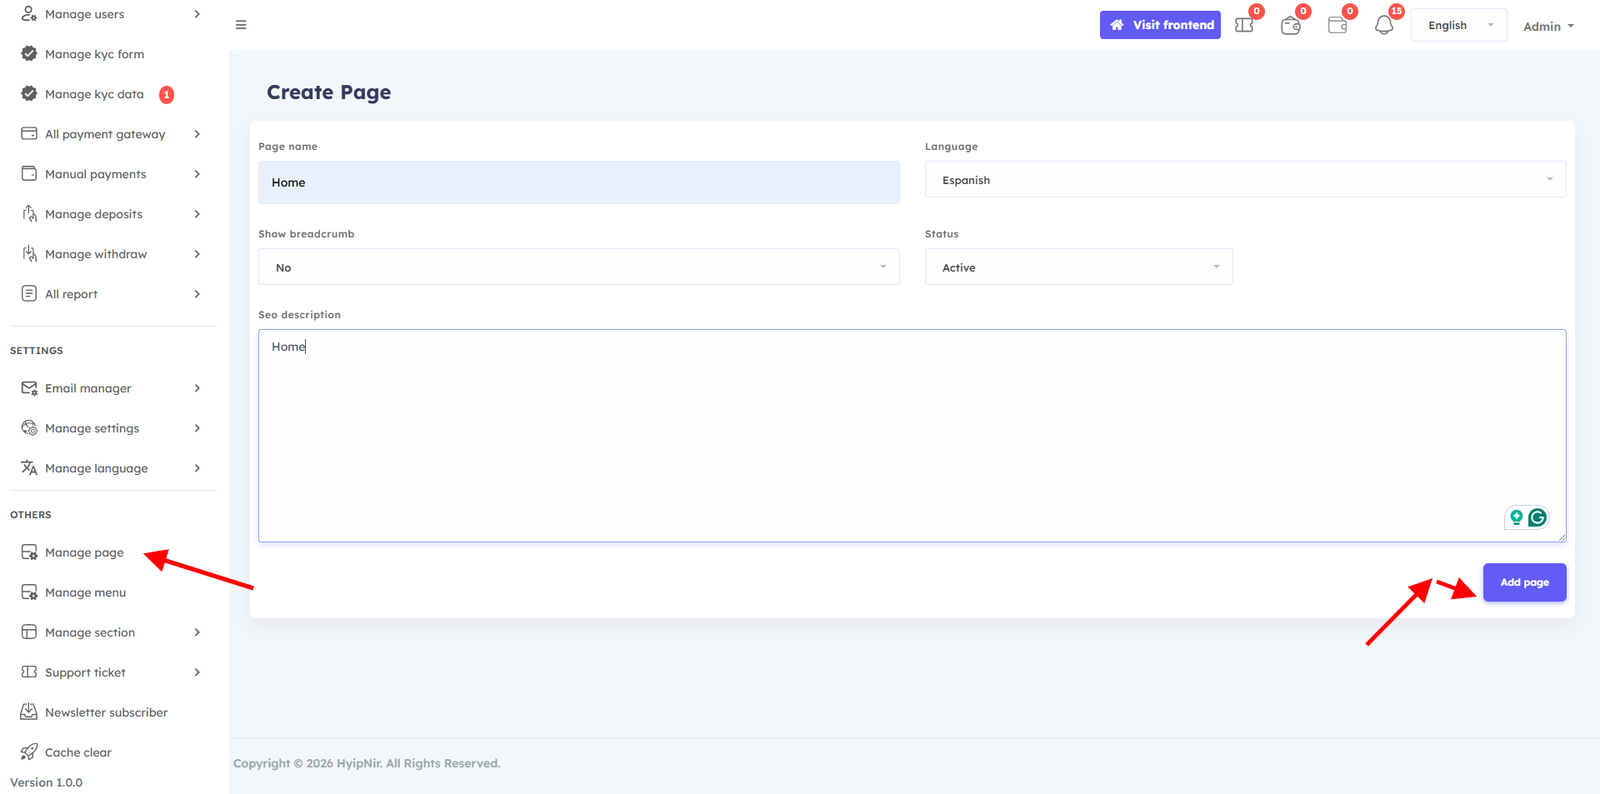The height and width of the screenshot is (794, 1600).
Task: Click the All report icon
Action: coord(29,294)
